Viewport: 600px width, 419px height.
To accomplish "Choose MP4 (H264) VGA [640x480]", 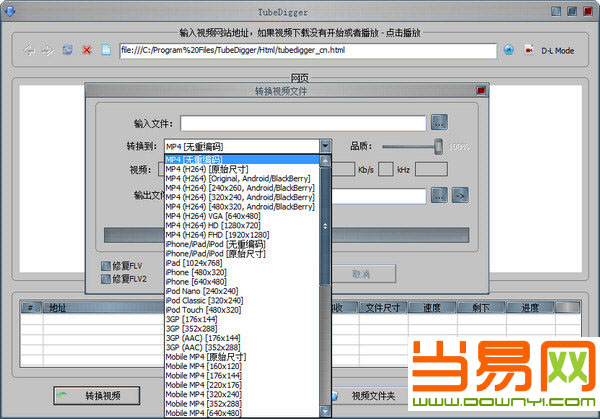I will [242, 216].
